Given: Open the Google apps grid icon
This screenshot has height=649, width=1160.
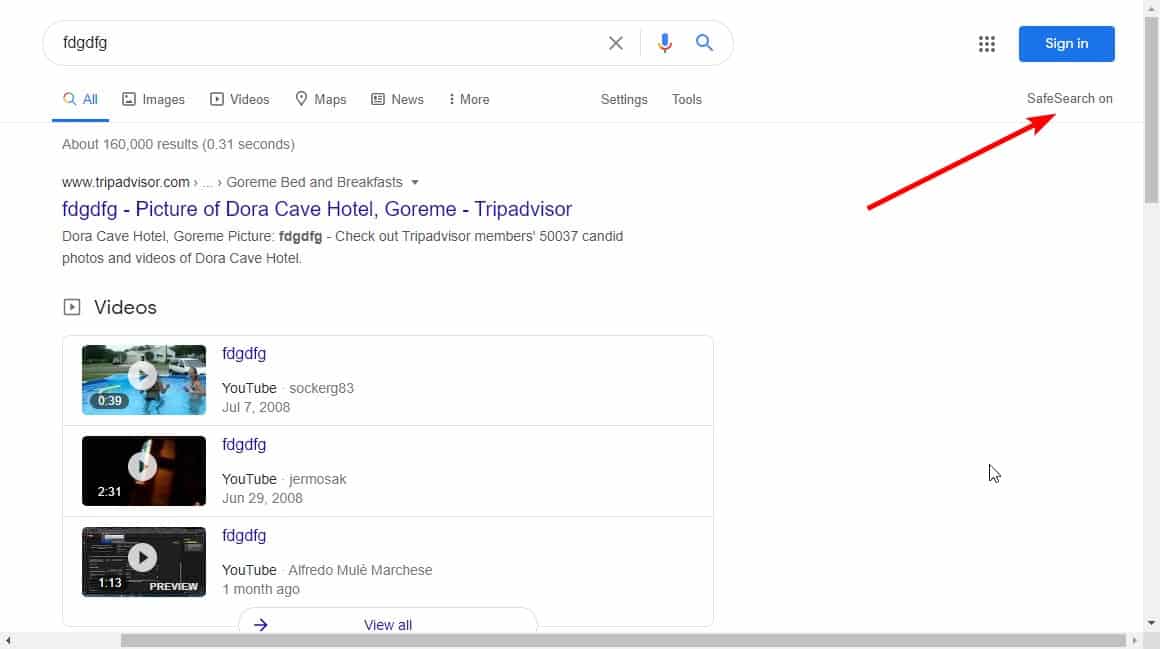Looking at the screenshot, I should [x=986, y=44].
